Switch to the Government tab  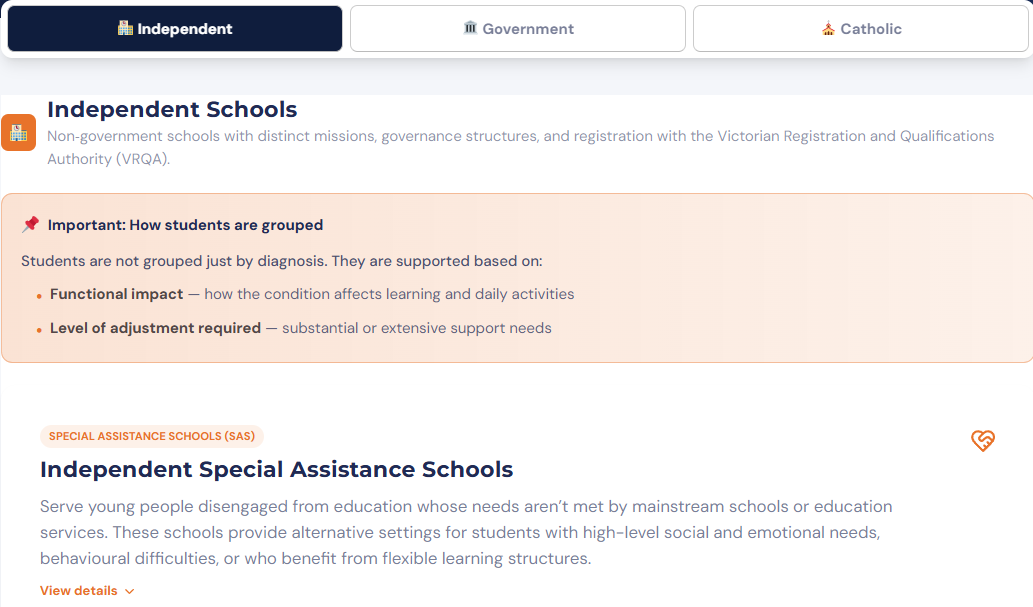517,28
